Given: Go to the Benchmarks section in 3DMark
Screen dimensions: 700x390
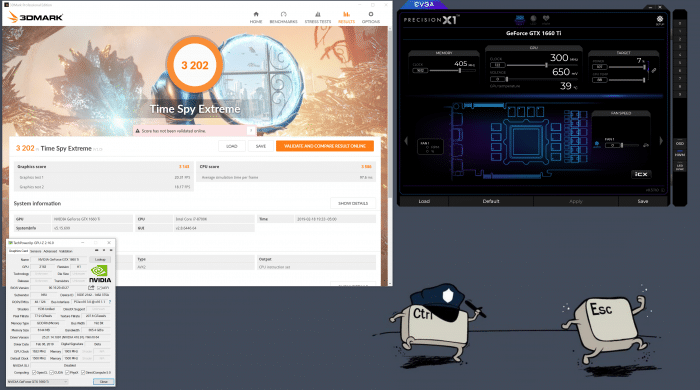Looking at the screenshot, I should [x=283, y=17].
